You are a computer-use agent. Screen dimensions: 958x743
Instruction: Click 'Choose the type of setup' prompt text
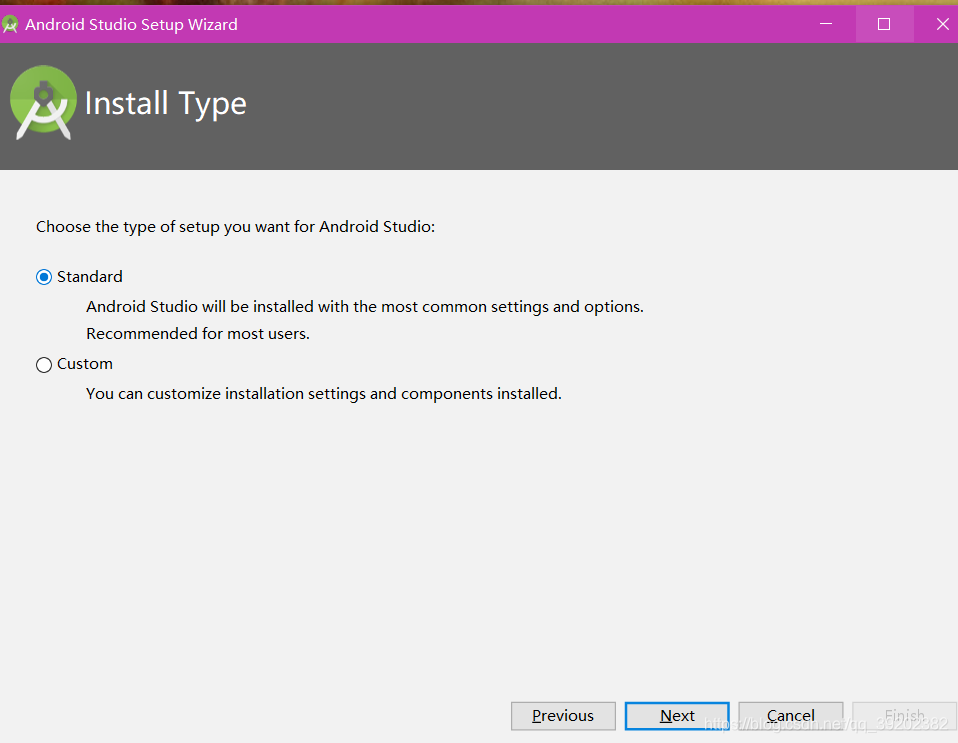click(x=235, y=227)
